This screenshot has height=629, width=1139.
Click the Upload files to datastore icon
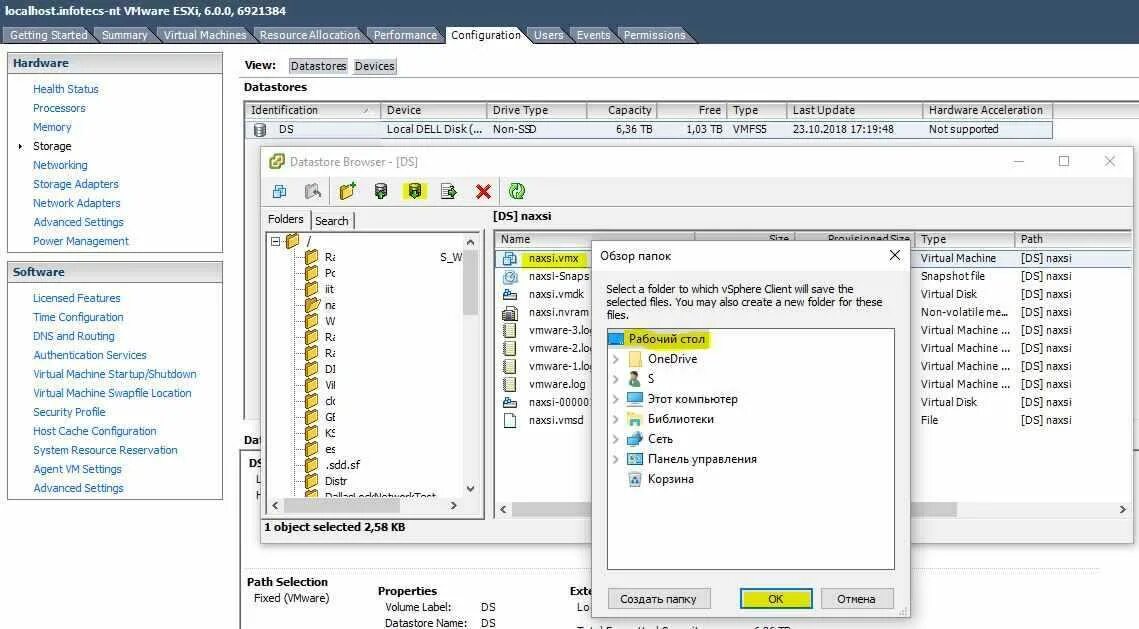381,190
